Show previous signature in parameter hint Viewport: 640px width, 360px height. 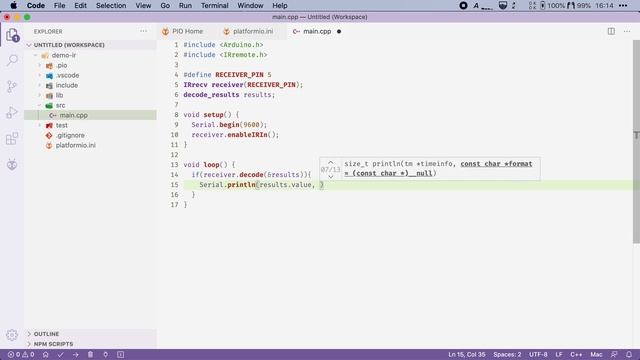pos(331,163)
